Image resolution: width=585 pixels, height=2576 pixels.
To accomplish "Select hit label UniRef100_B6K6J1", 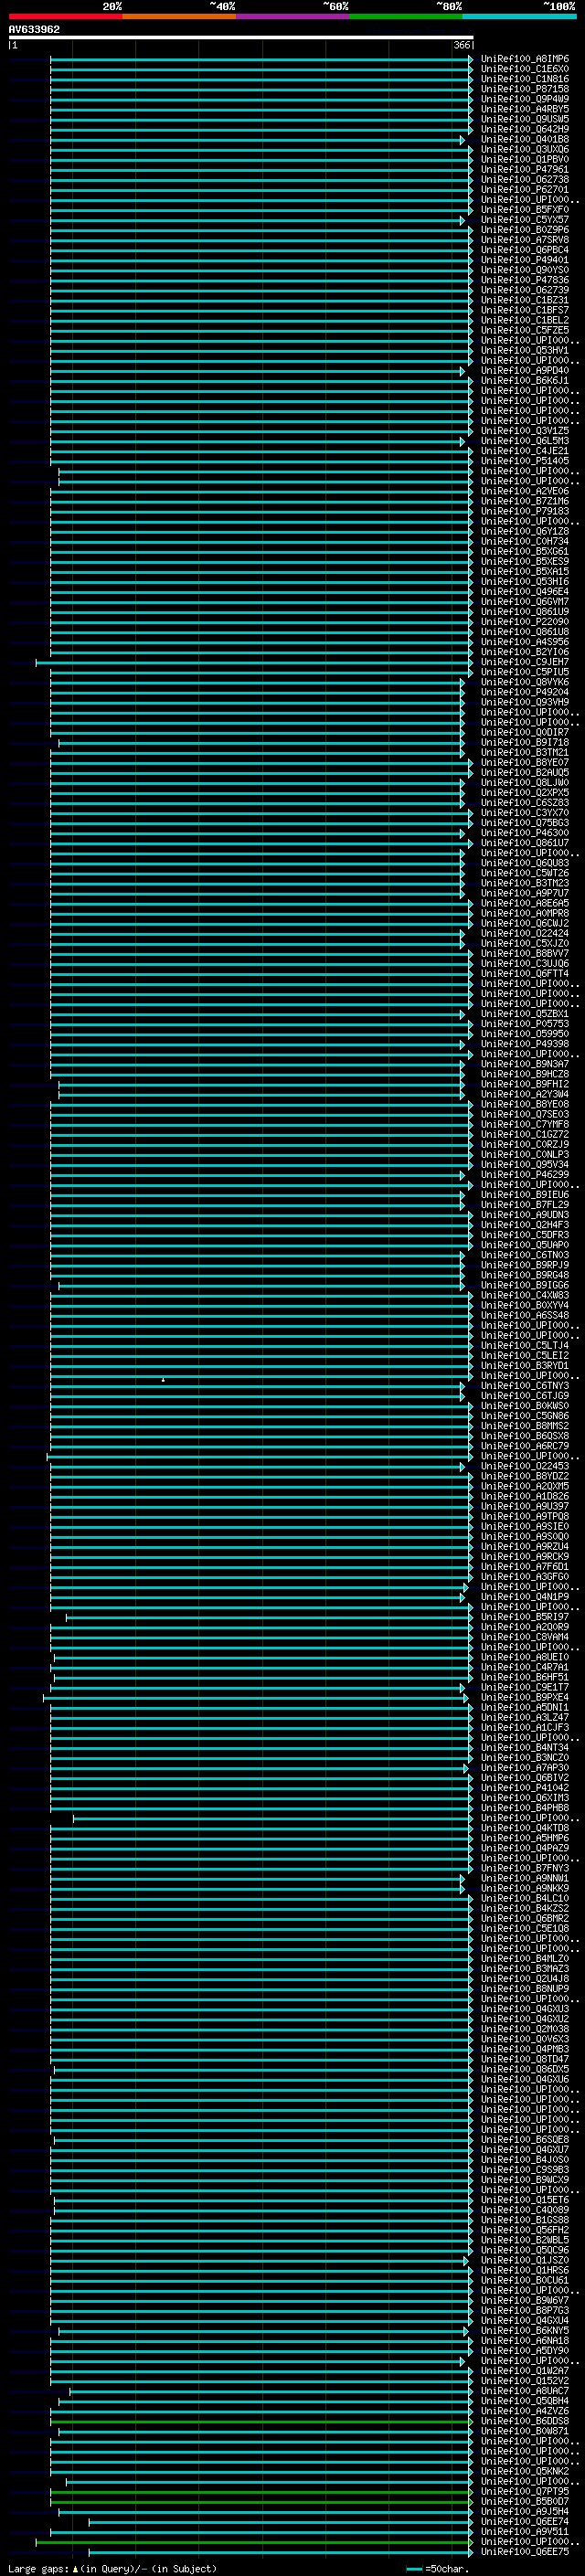I will pyautogui.click(x=525, y=380).
